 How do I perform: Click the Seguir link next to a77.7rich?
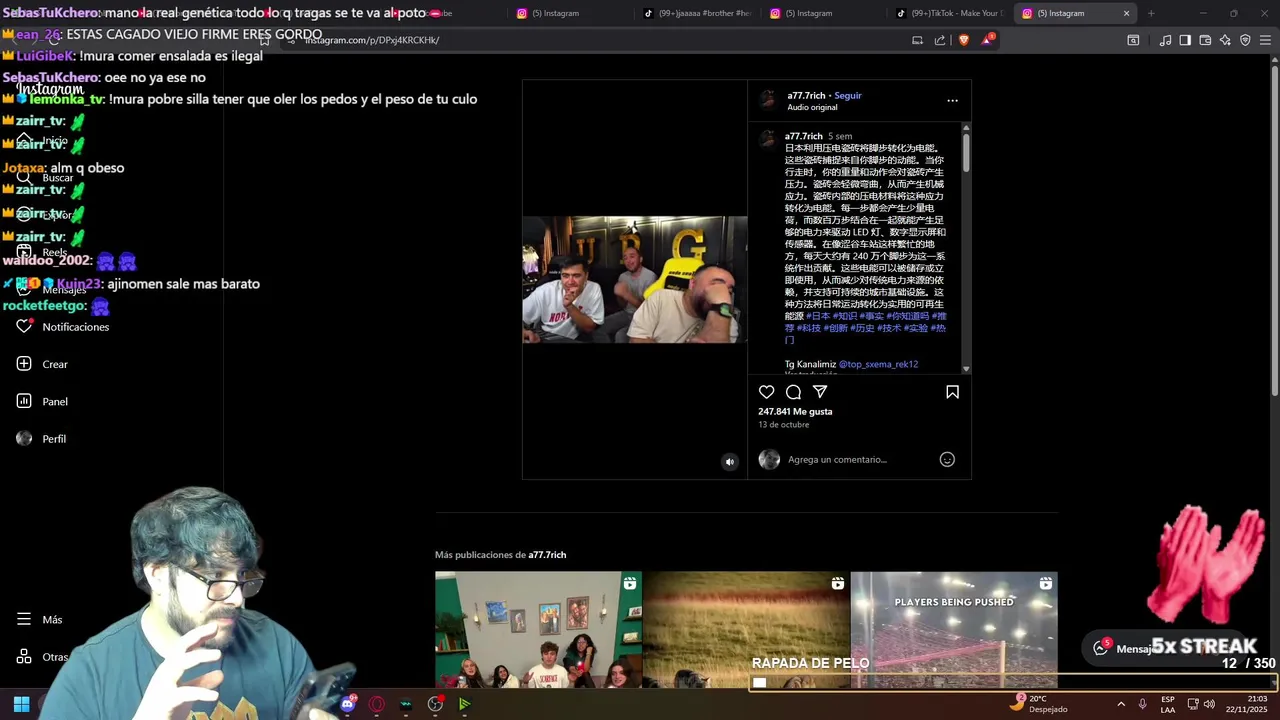[x=848, y=95]
